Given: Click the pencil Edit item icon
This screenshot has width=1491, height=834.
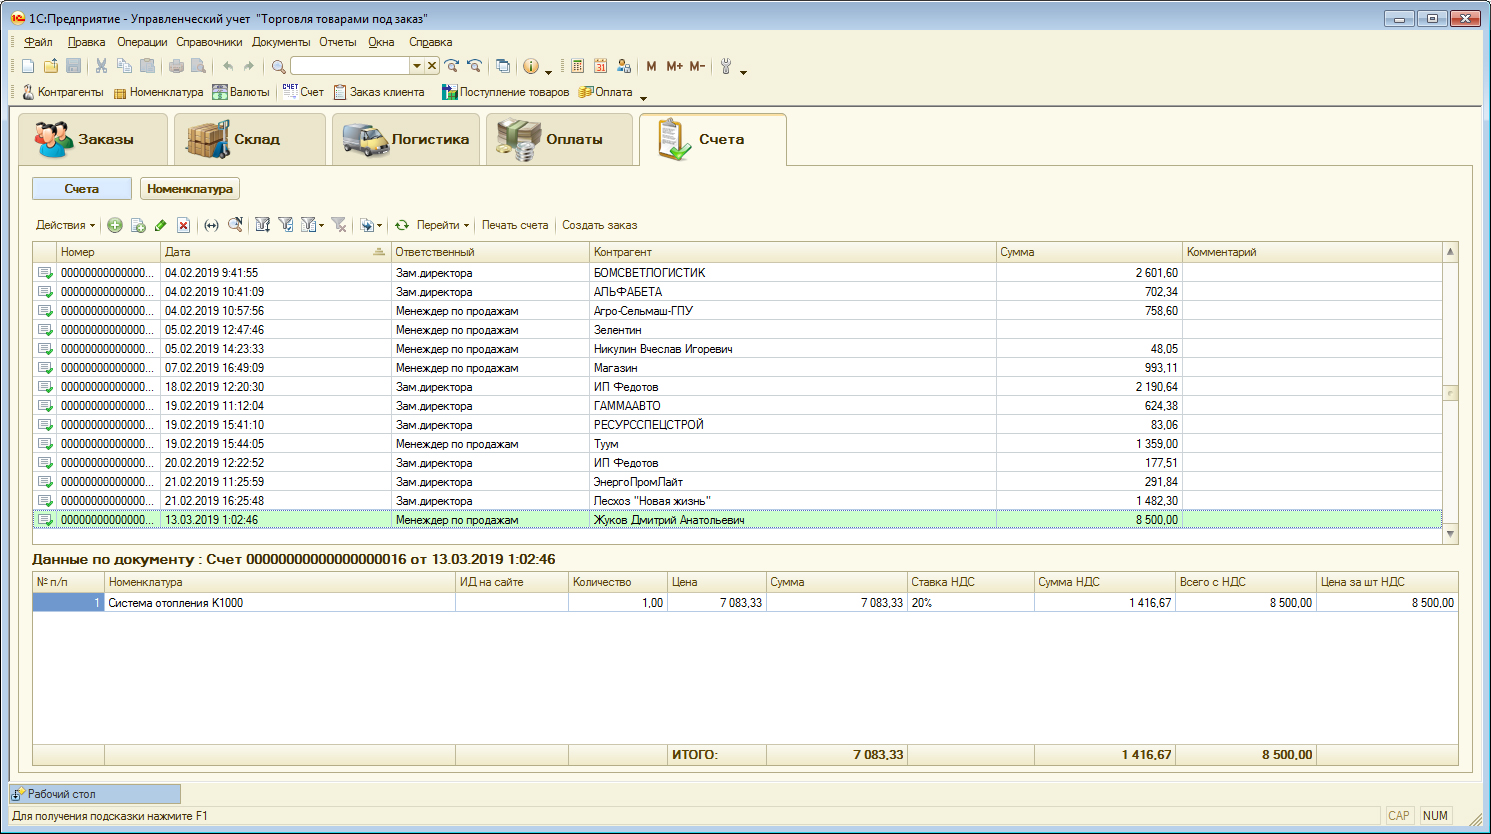Looking at the screenshot, I should click(x=160, y=225).
